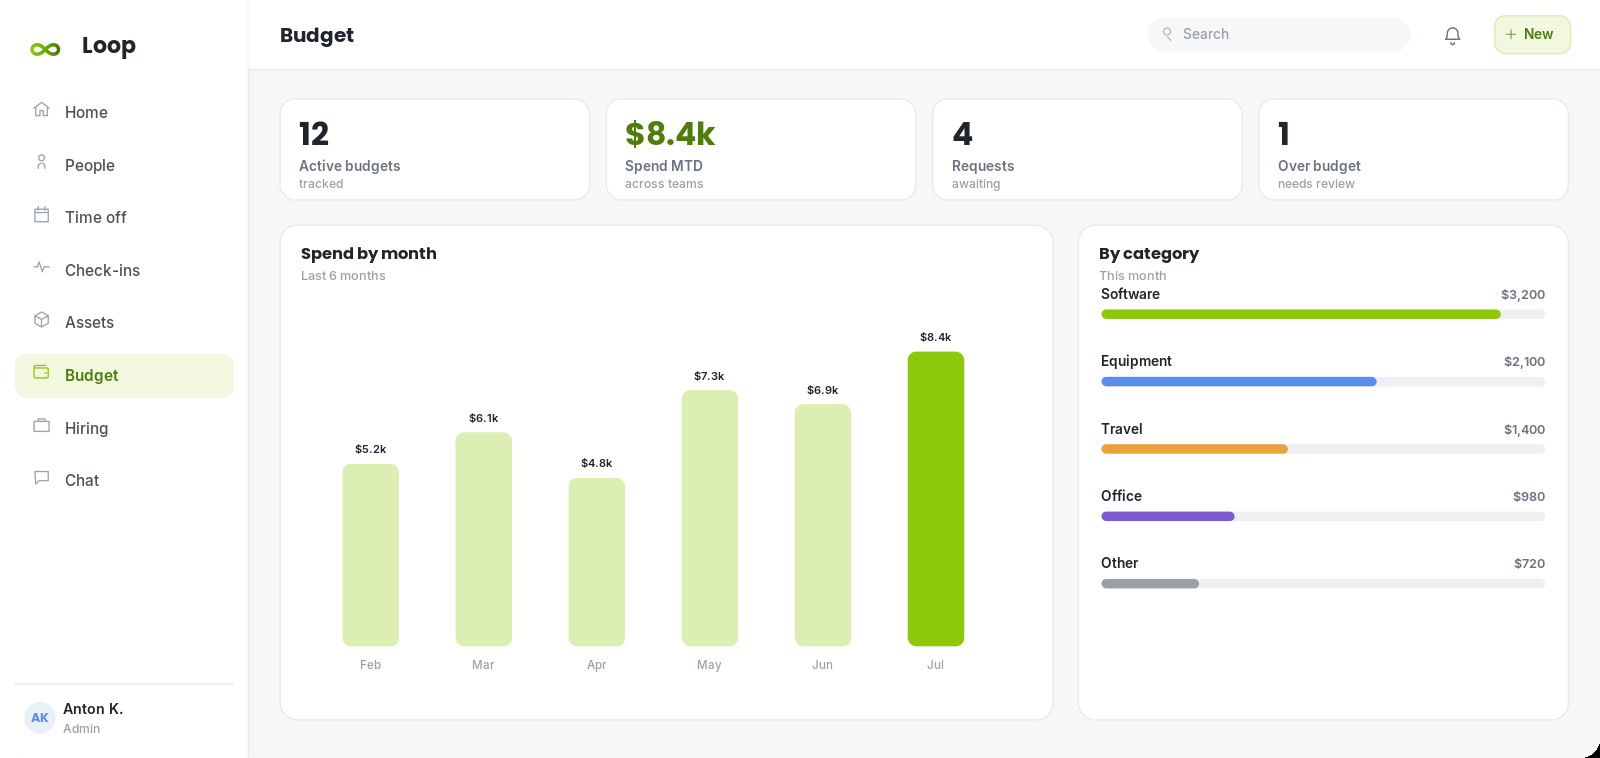1600x758 pixels.
Task: Open the $8.4k Spend MTD card
Action: (761, 149)
